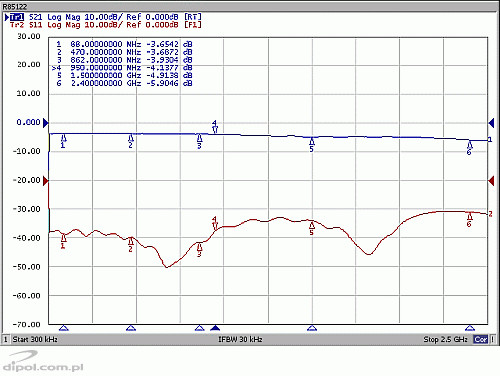Click the blue reference level arrow at 0.000

tap(46, 123)
